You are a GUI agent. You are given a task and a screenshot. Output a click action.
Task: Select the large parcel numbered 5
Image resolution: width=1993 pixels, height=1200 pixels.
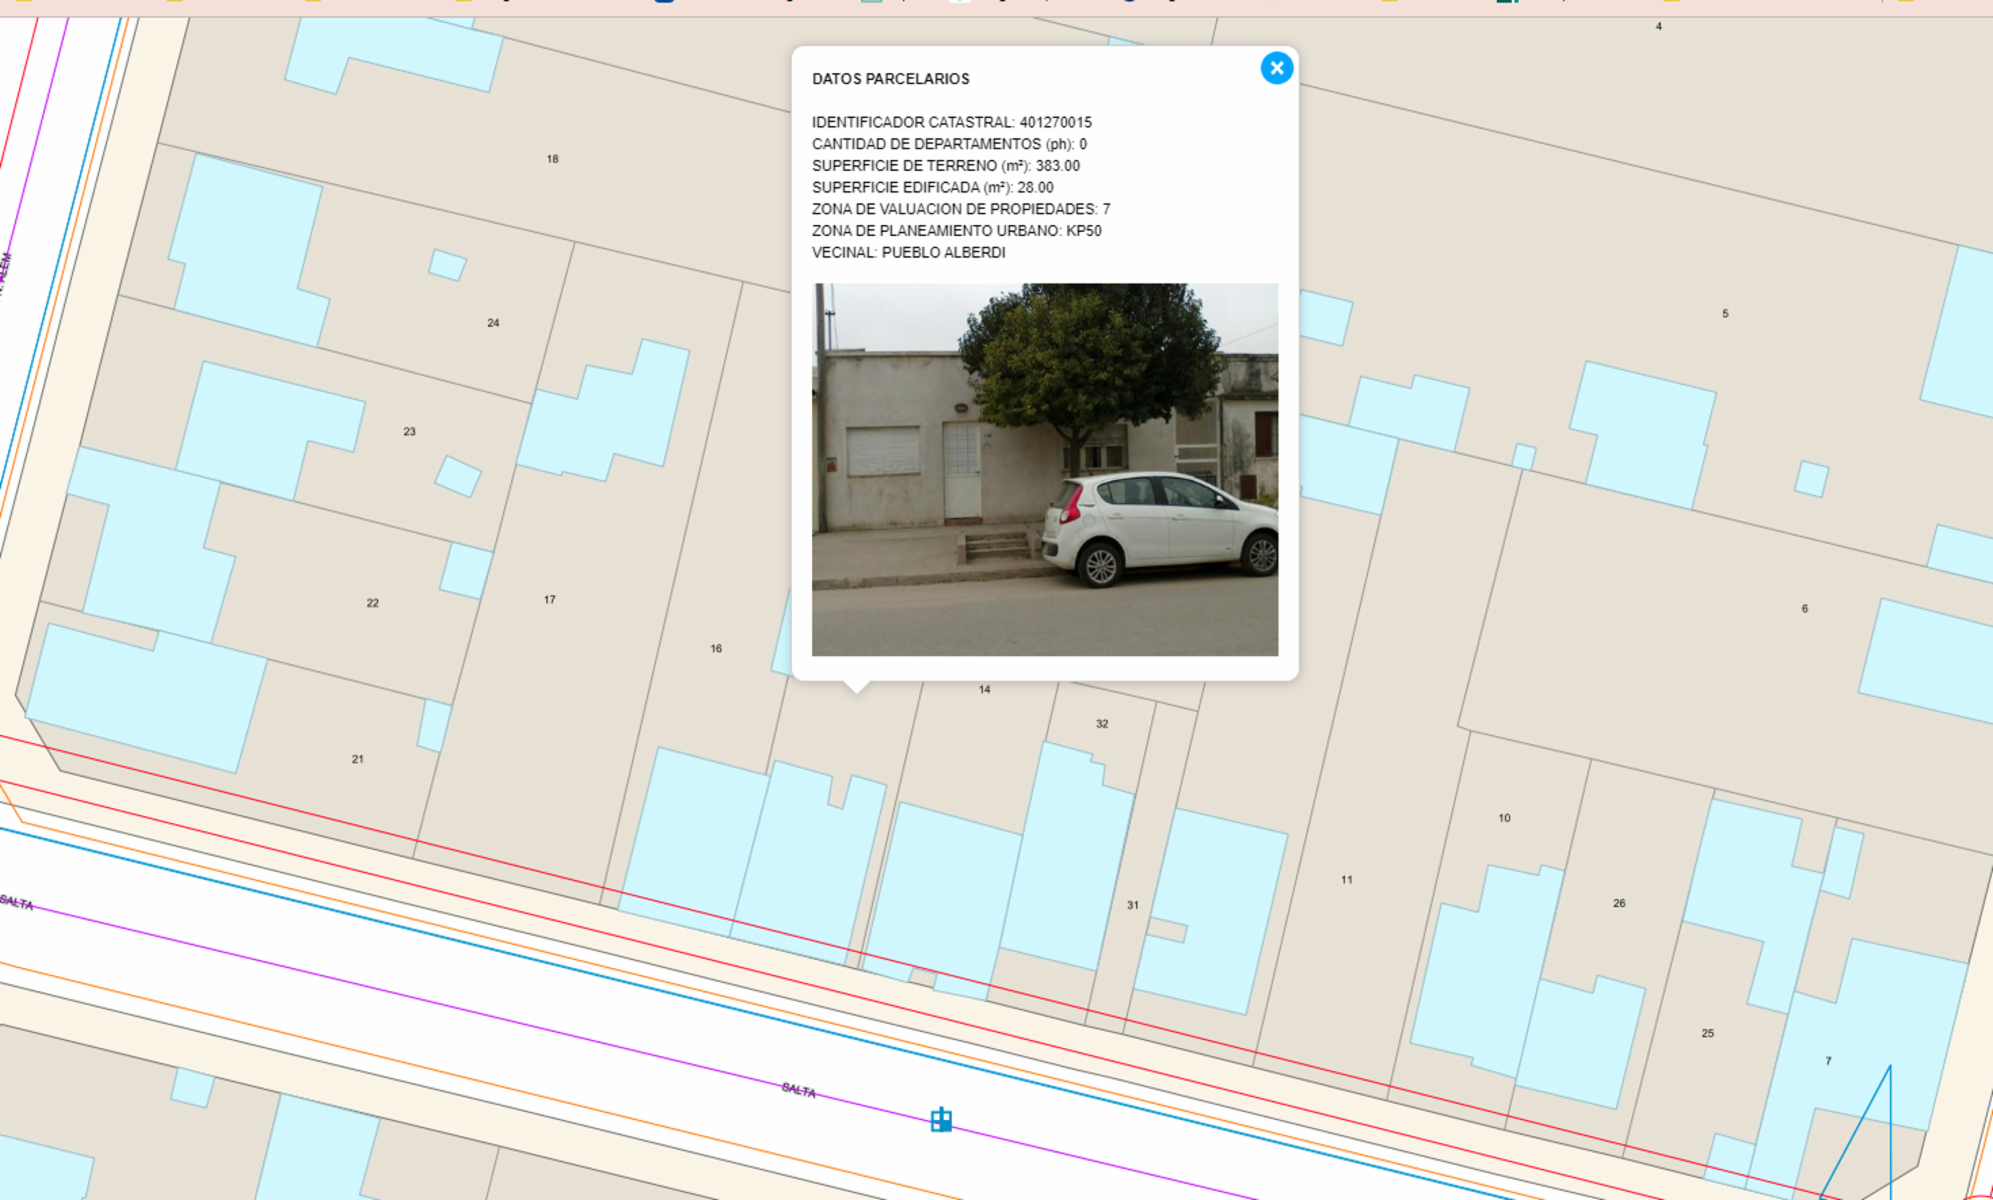pyautogui.click(x=1724, y=314)
